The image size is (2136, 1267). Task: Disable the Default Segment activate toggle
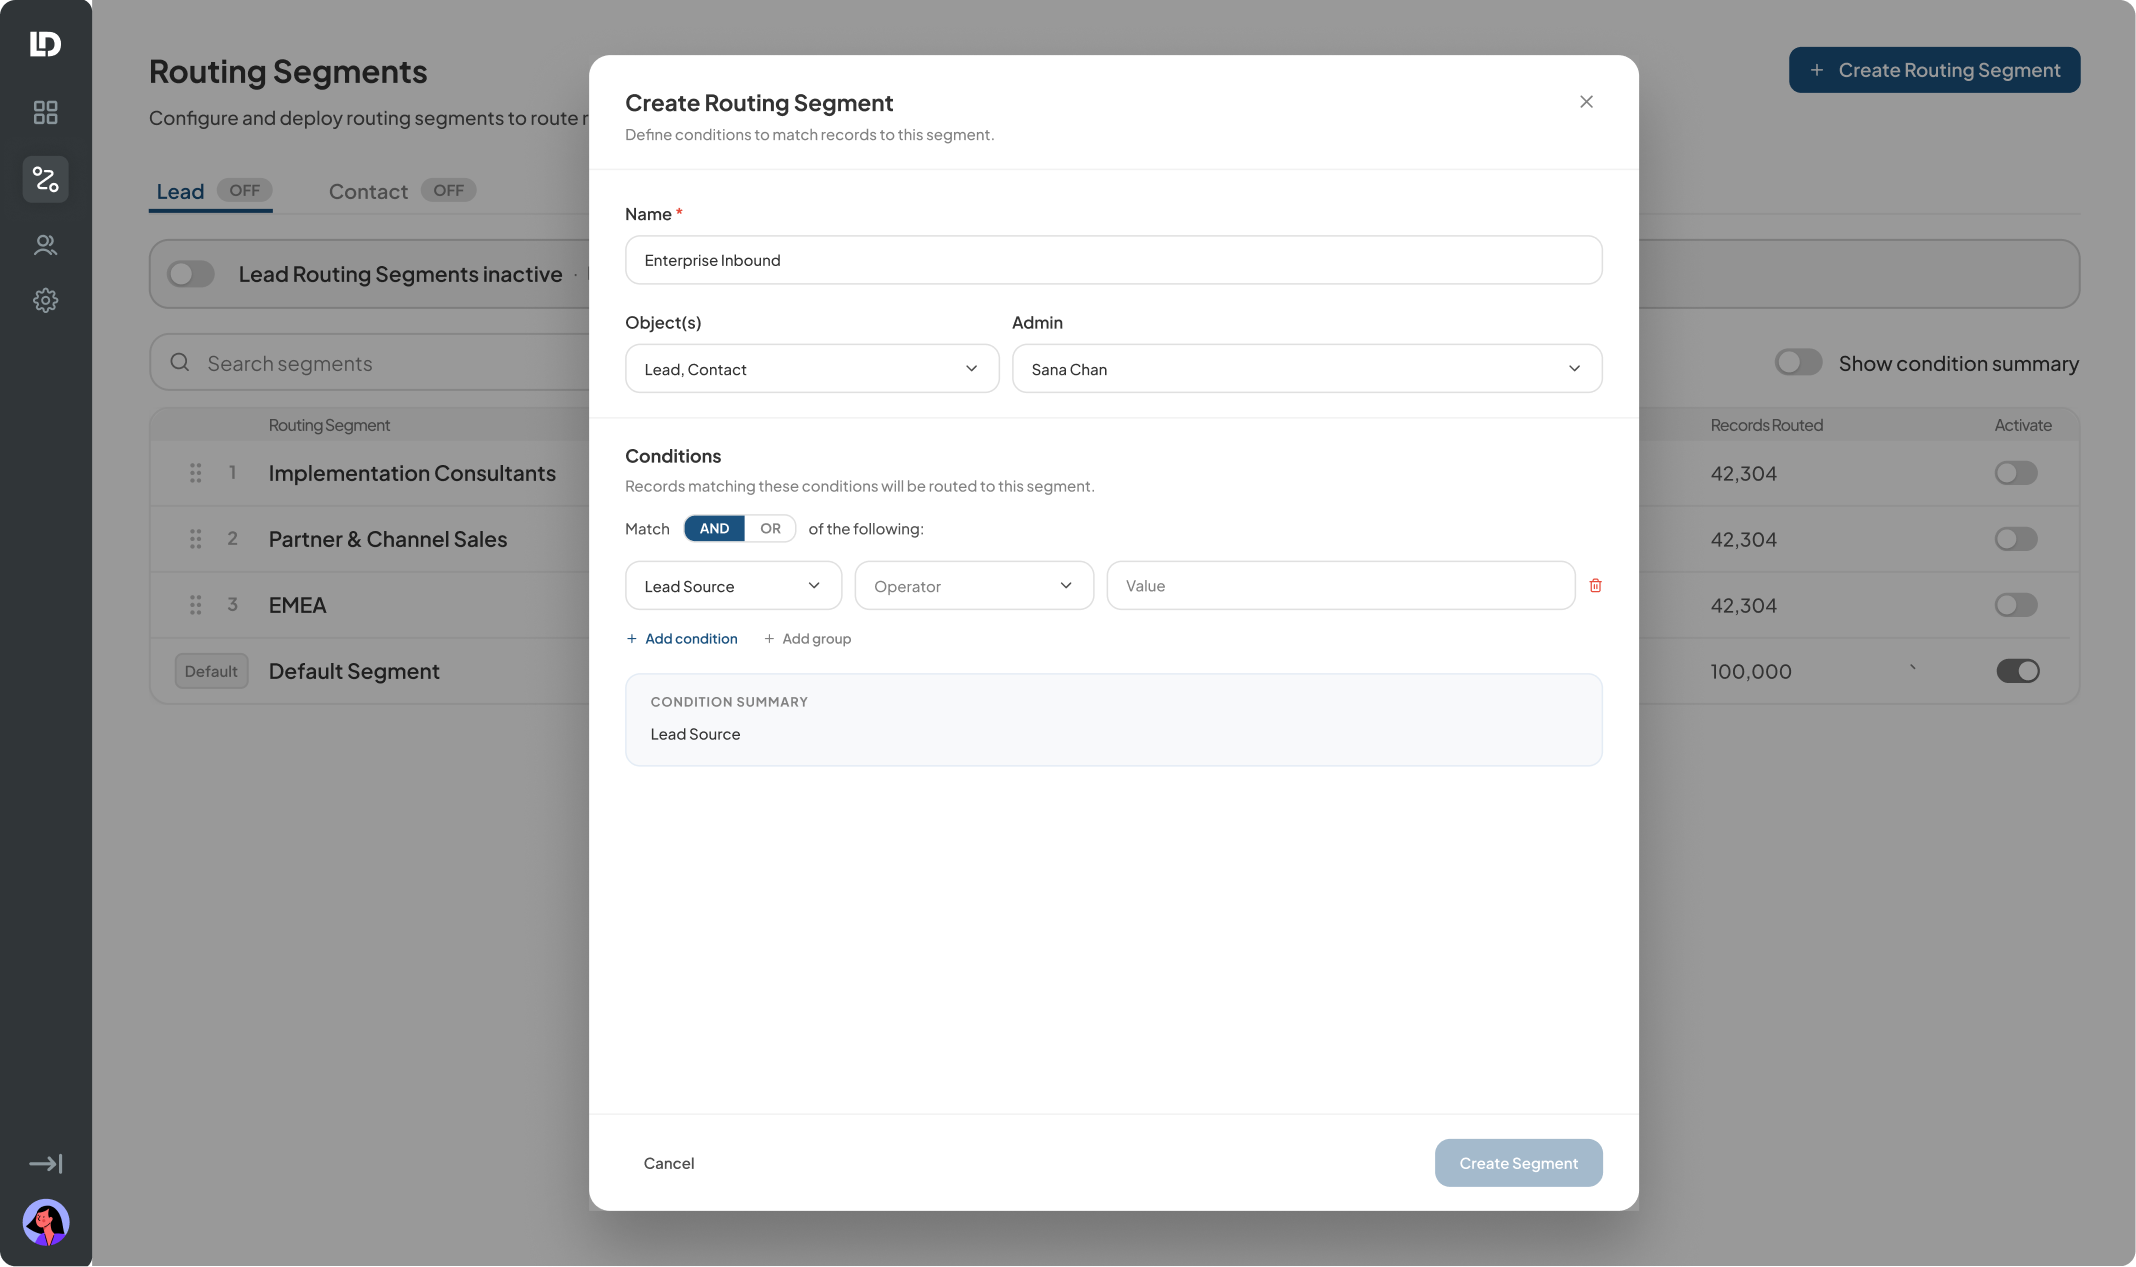[2017, 671]
